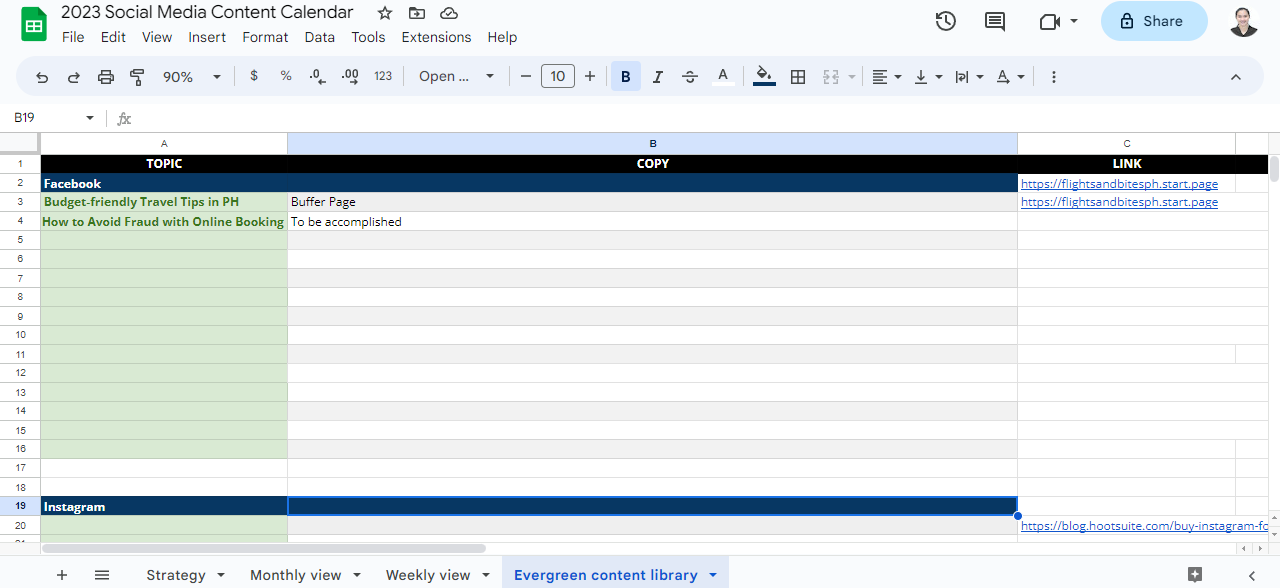Open version history clock icon
Viewport: 1280px width, 588px height.
pos(945,21)
